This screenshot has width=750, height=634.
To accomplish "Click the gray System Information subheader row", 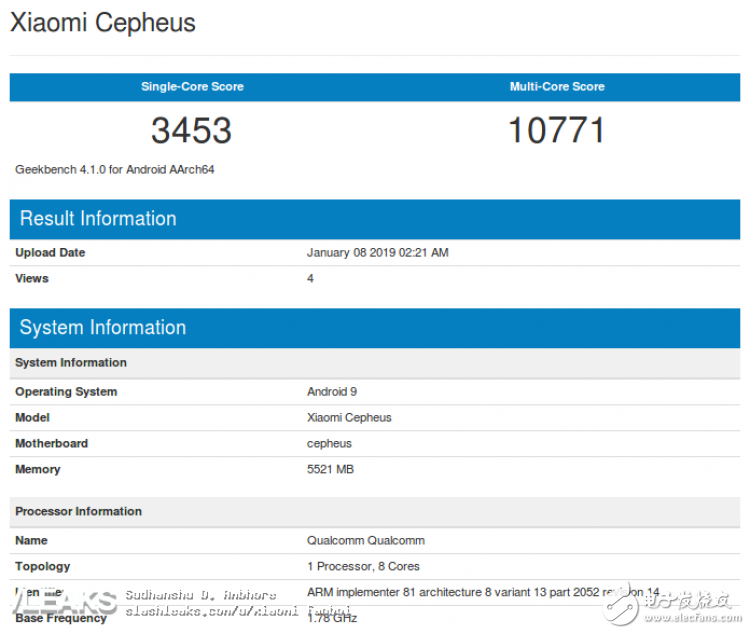I will [x=375, y=363].
